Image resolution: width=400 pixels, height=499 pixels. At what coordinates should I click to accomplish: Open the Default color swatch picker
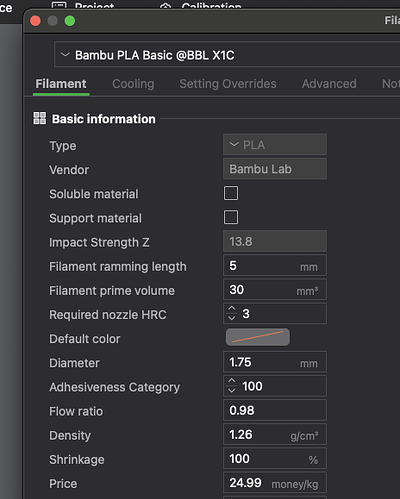pyautogui.click(x=258, y=337)
